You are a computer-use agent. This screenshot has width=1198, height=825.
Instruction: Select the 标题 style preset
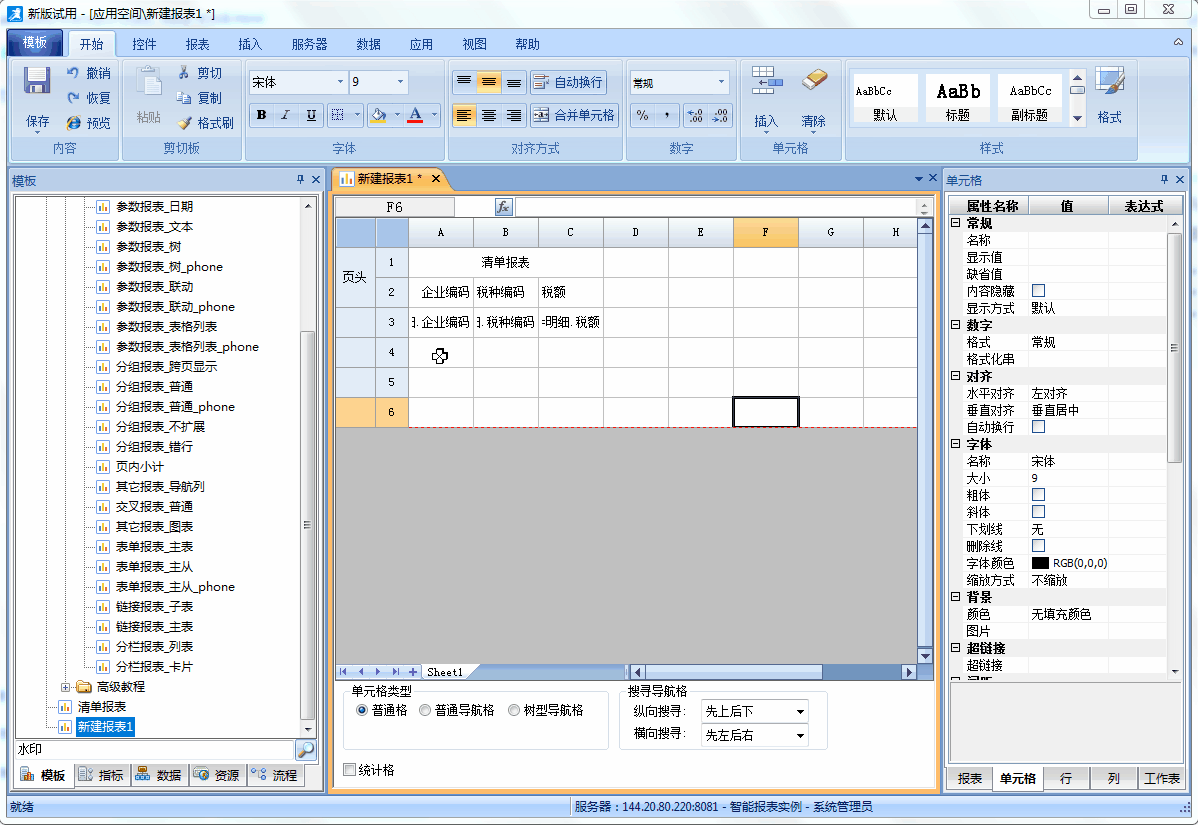957,99
